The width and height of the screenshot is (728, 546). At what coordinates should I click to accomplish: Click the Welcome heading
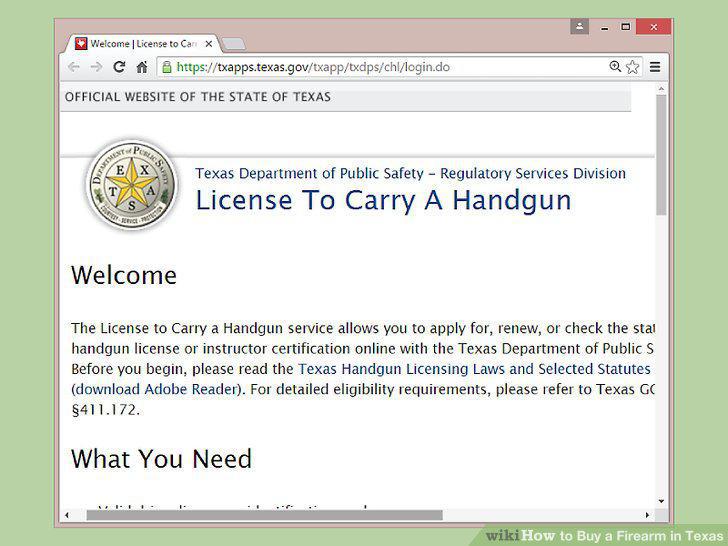[x=124, y=275]
